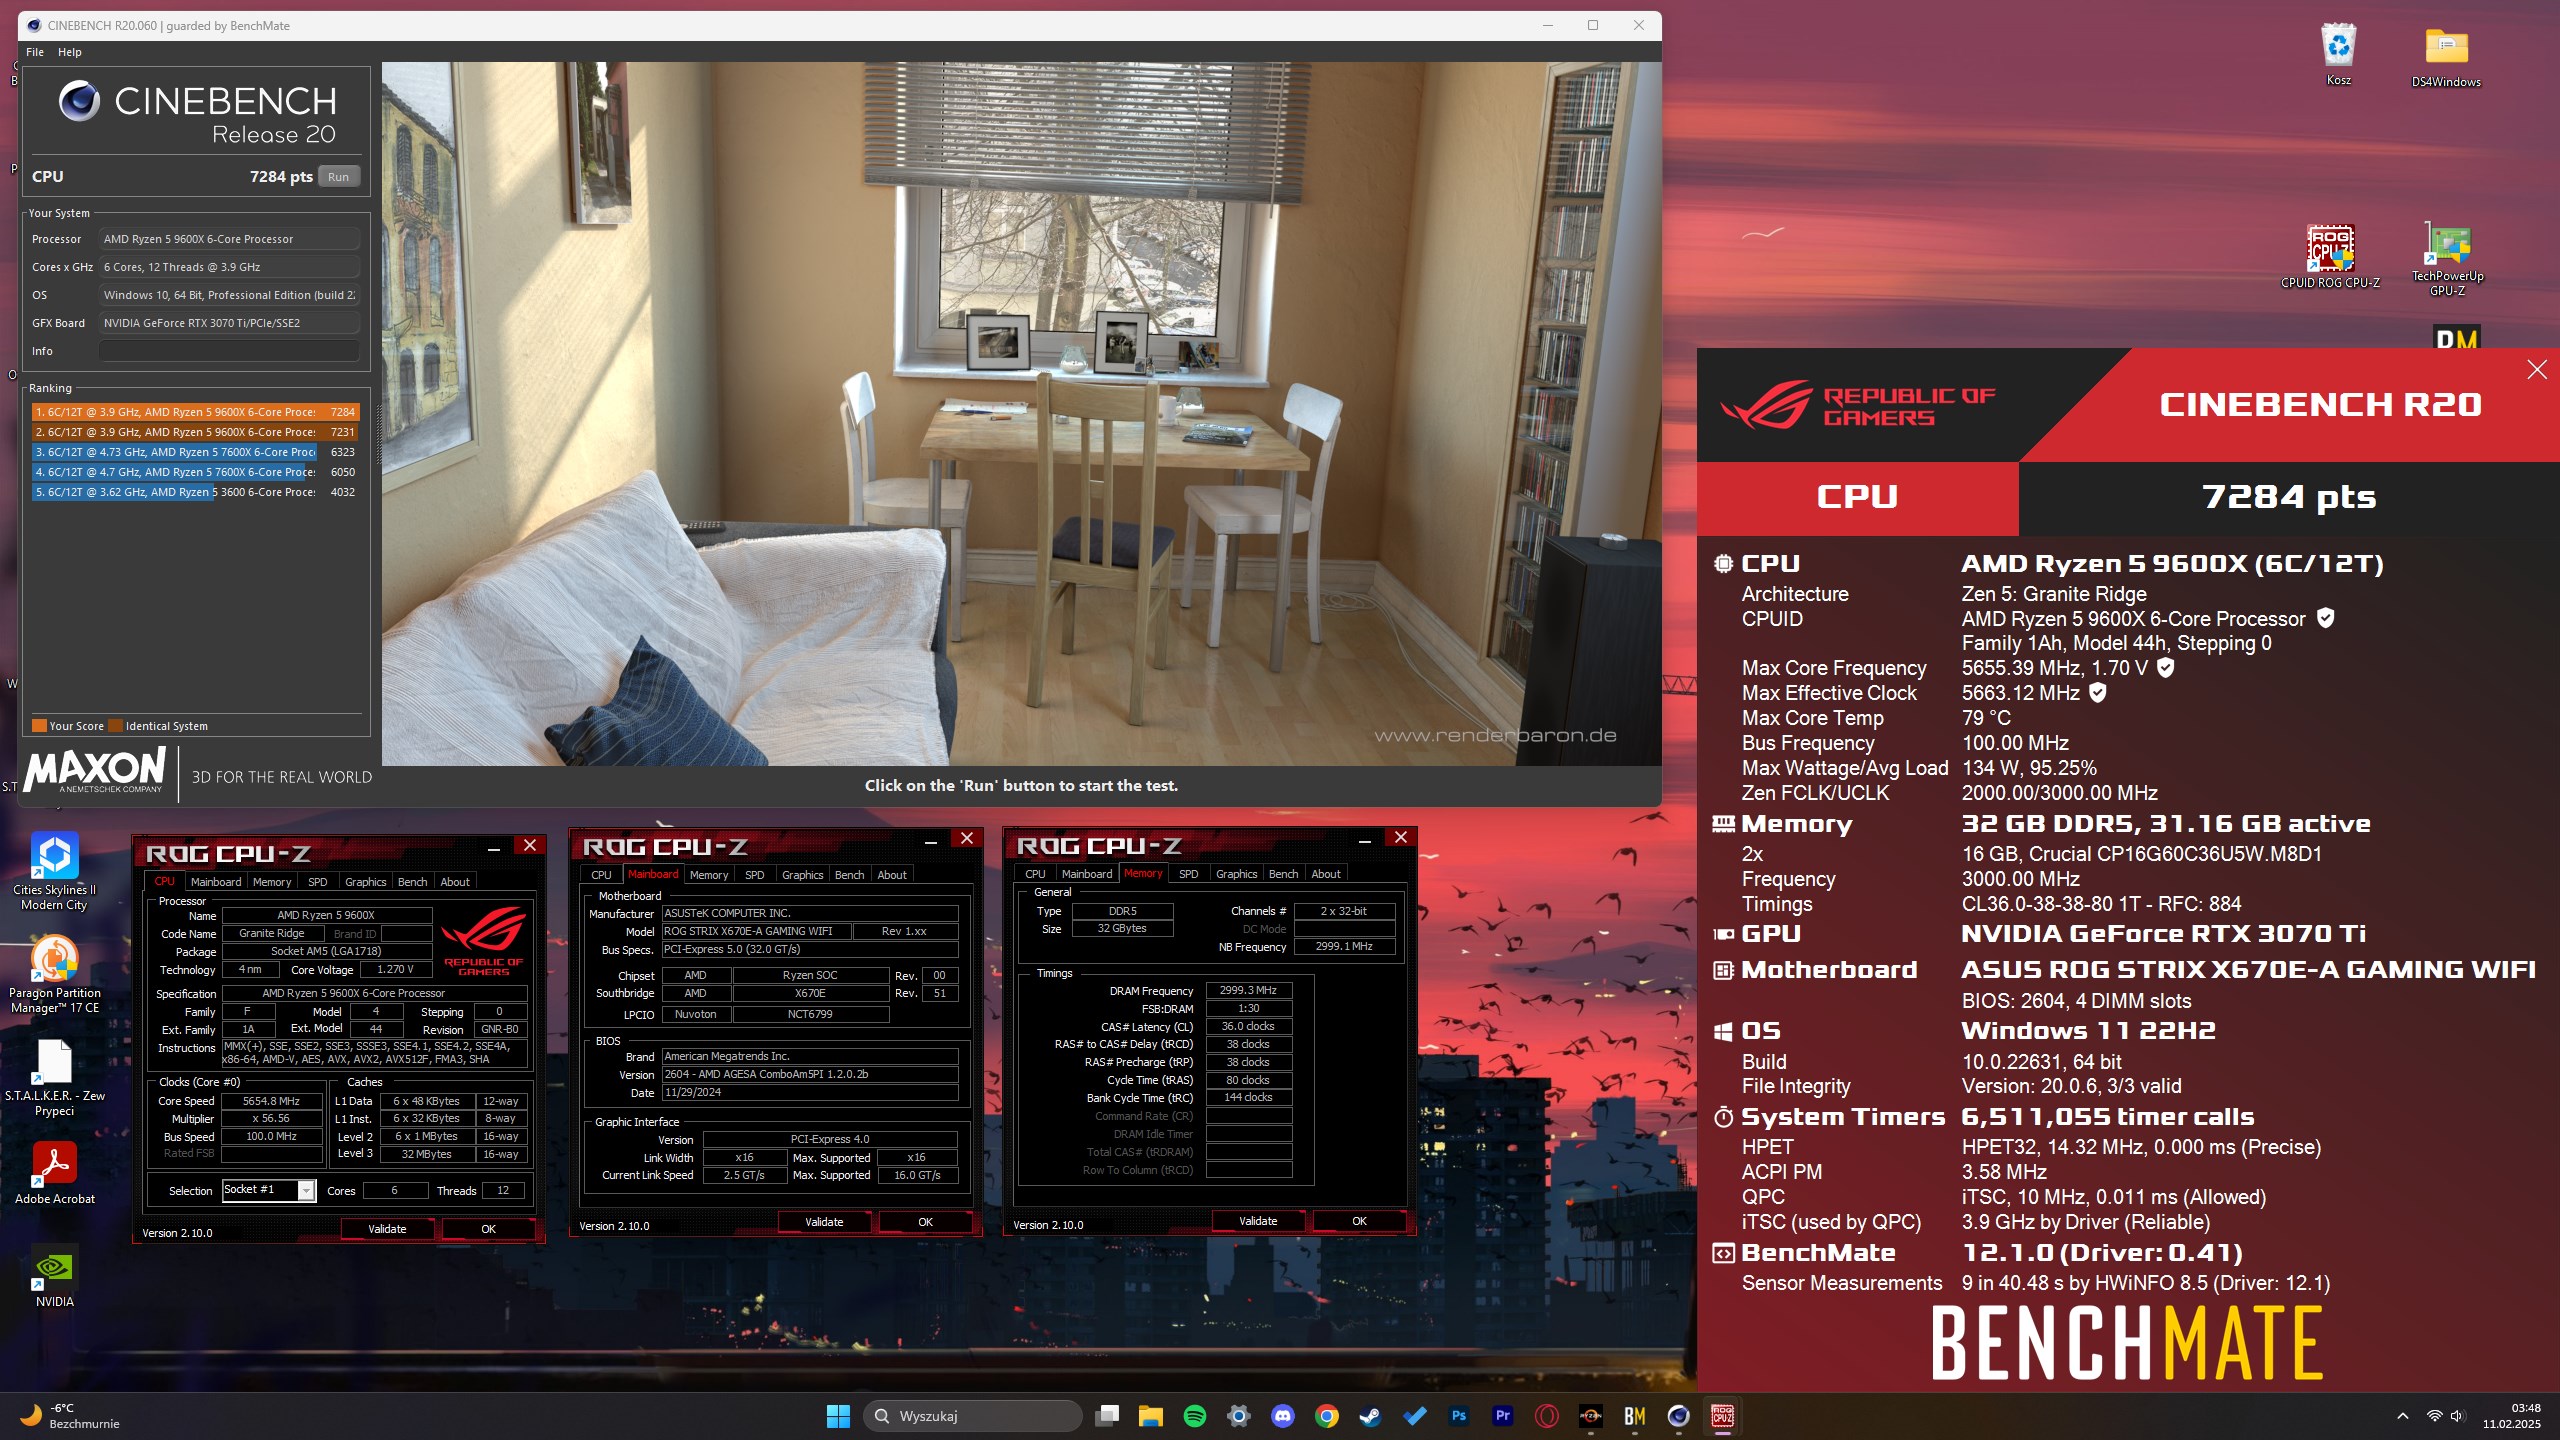Click the taskbar clock showing 03:48
Viewport: 2560px width, 1440px height.
click(x=2512, y=1416)
